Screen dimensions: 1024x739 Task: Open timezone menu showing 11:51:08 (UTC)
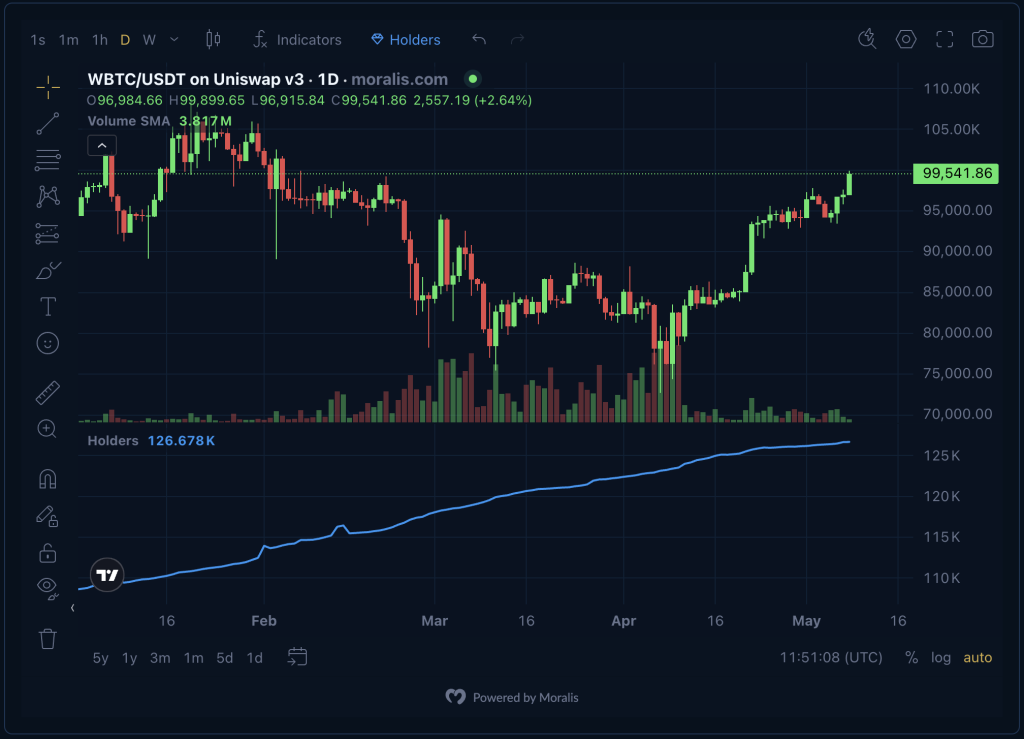(x=831, y=657)
